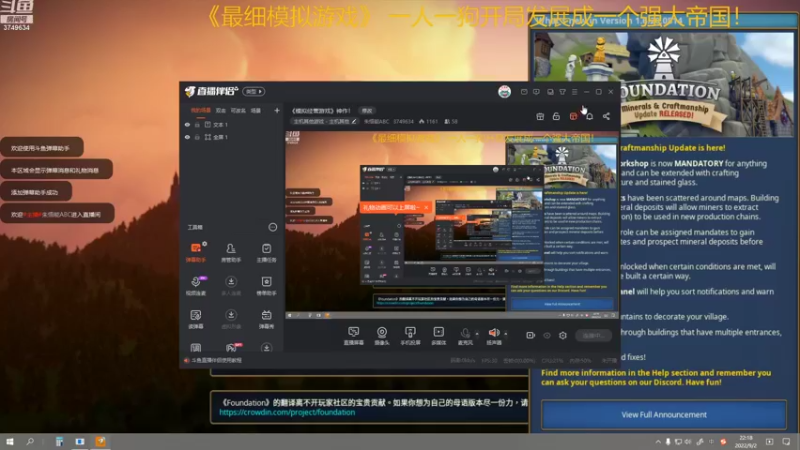Collapse the 工具箱 toolbox panel
Viewport: 800px width, 450px height.
coord(273,227)
